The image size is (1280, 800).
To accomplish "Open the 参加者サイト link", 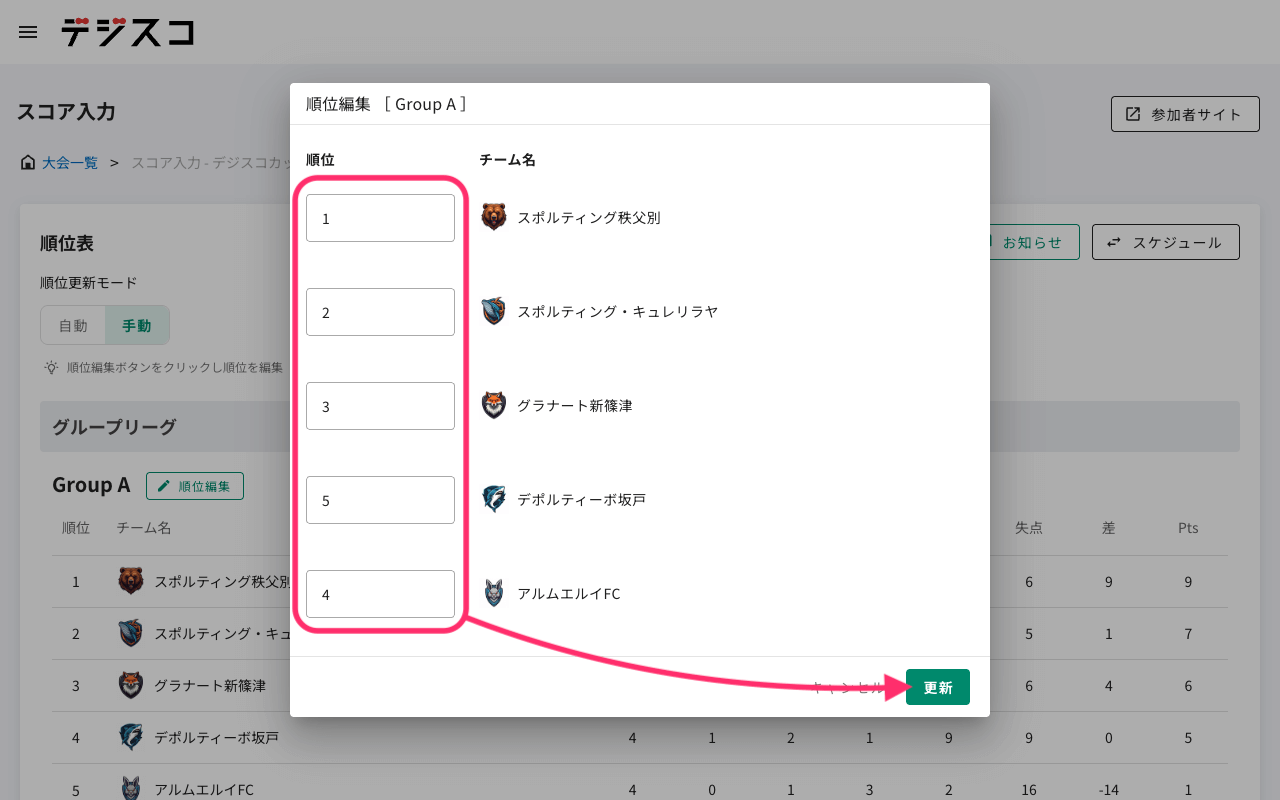I will coord(1184,114).
